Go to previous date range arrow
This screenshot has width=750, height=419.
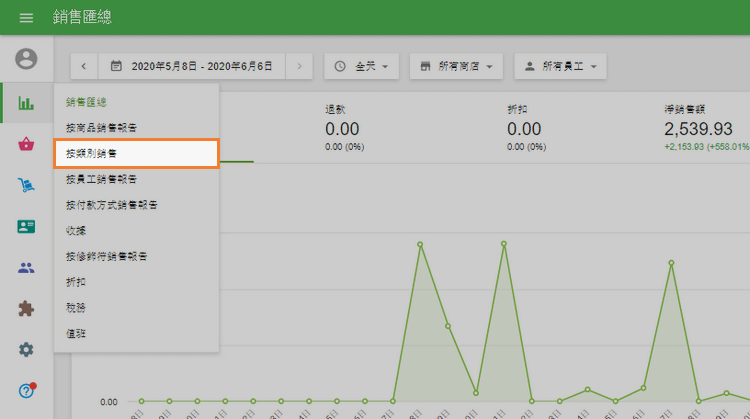(83, 66)
